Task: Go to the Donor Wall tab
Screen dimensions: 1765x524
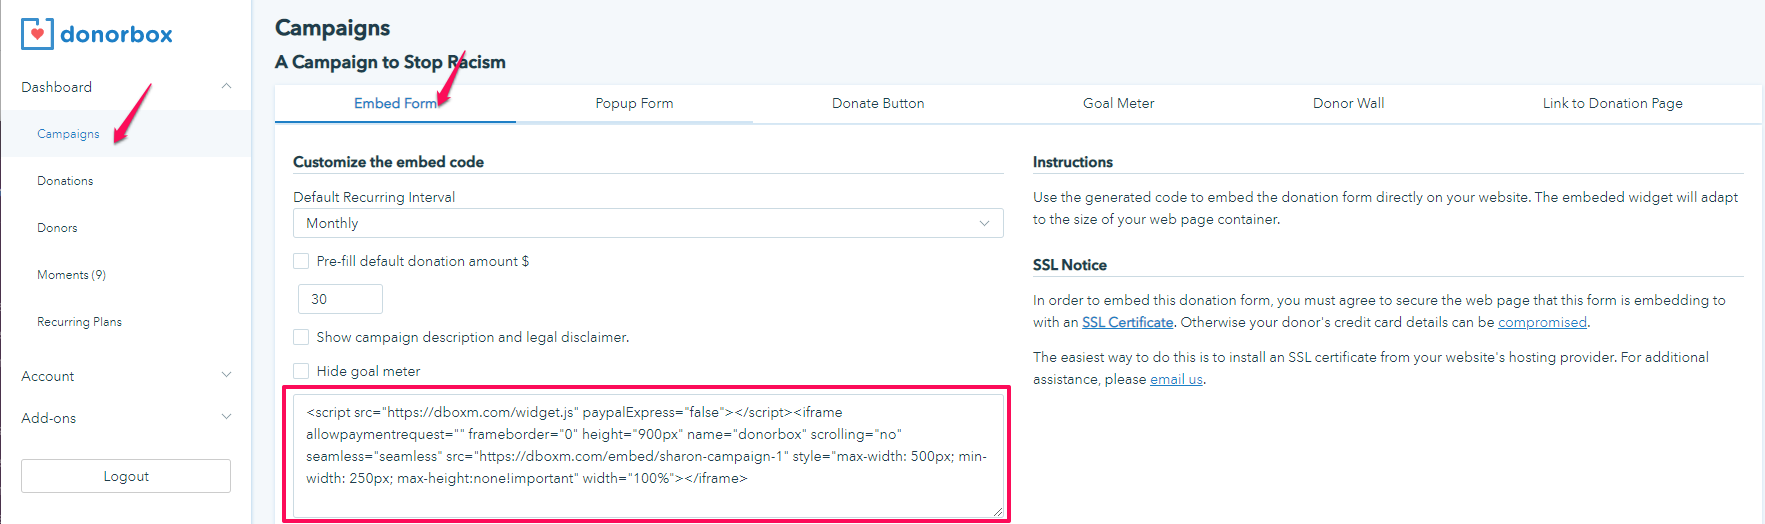Action: click(x=1348, y=103)
